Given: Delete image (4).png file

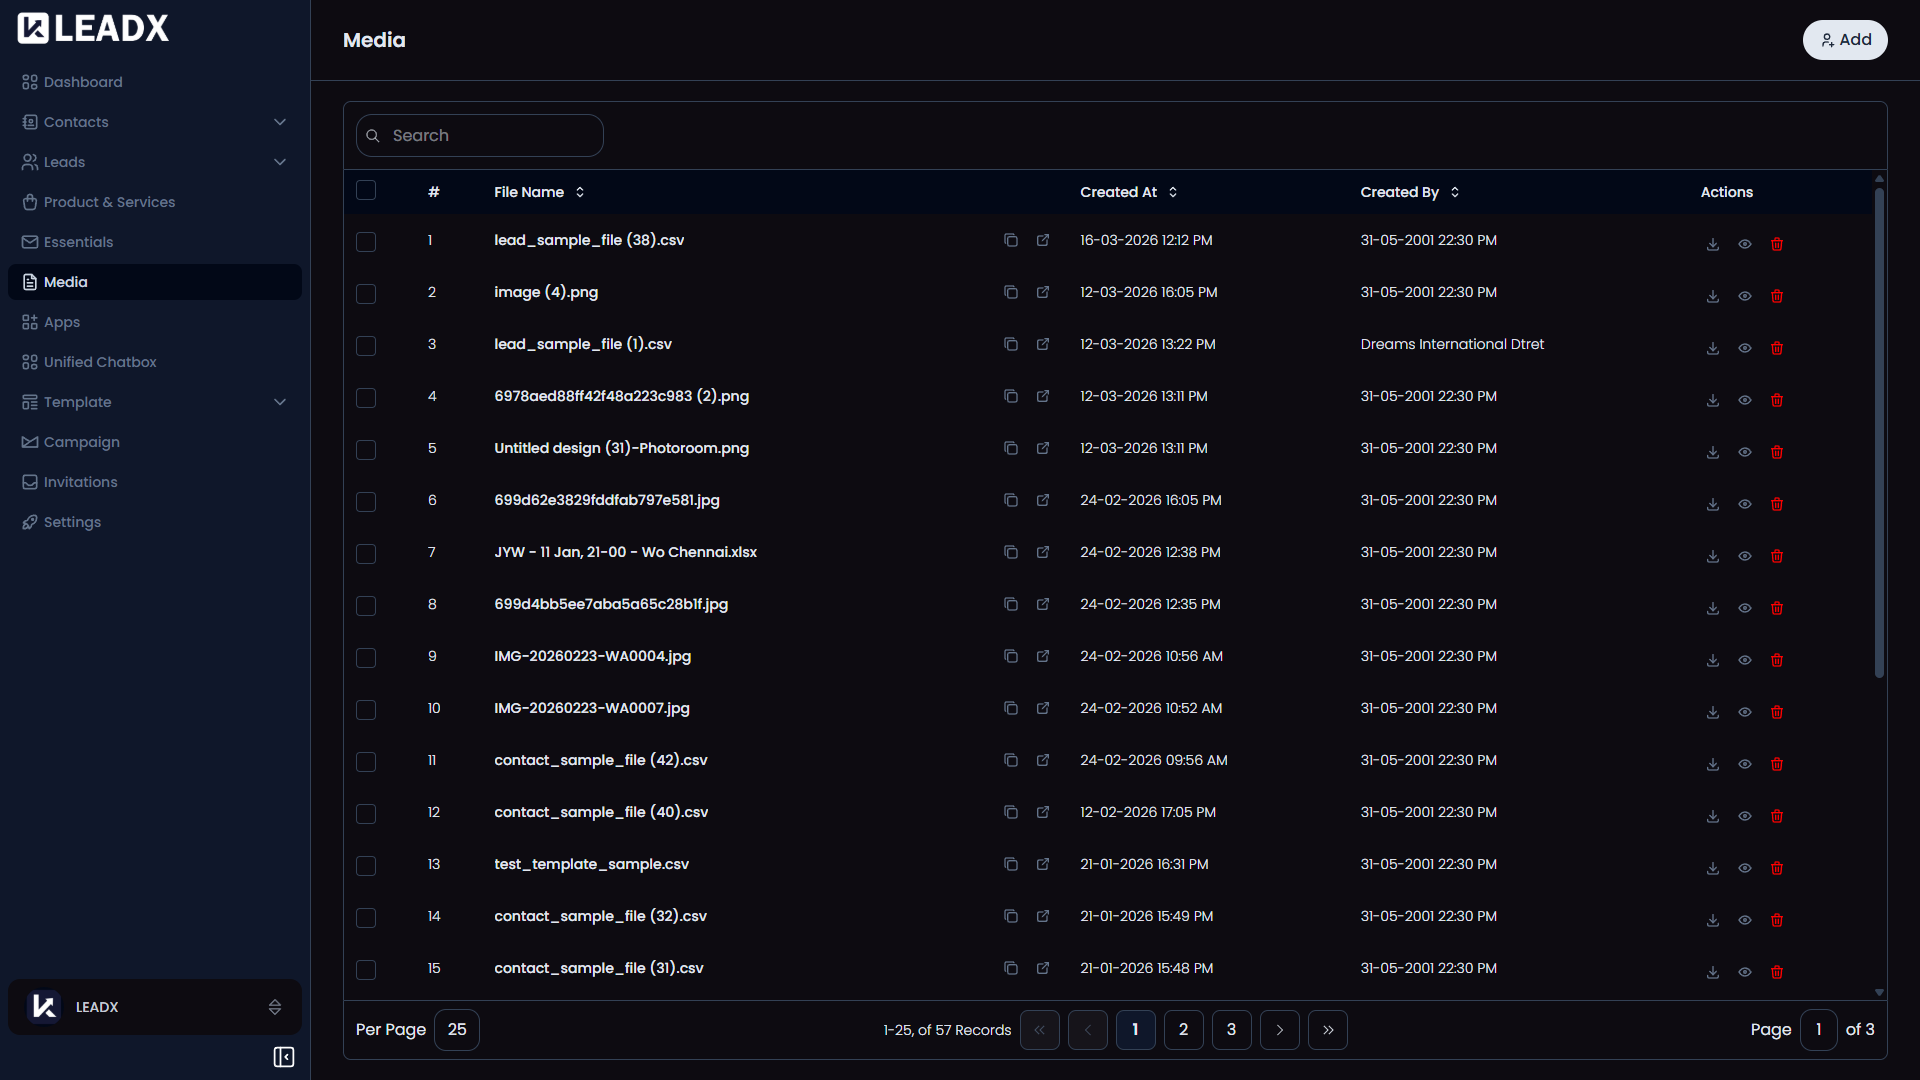Looking at the screenshot, I should [x=1776, y=296].
